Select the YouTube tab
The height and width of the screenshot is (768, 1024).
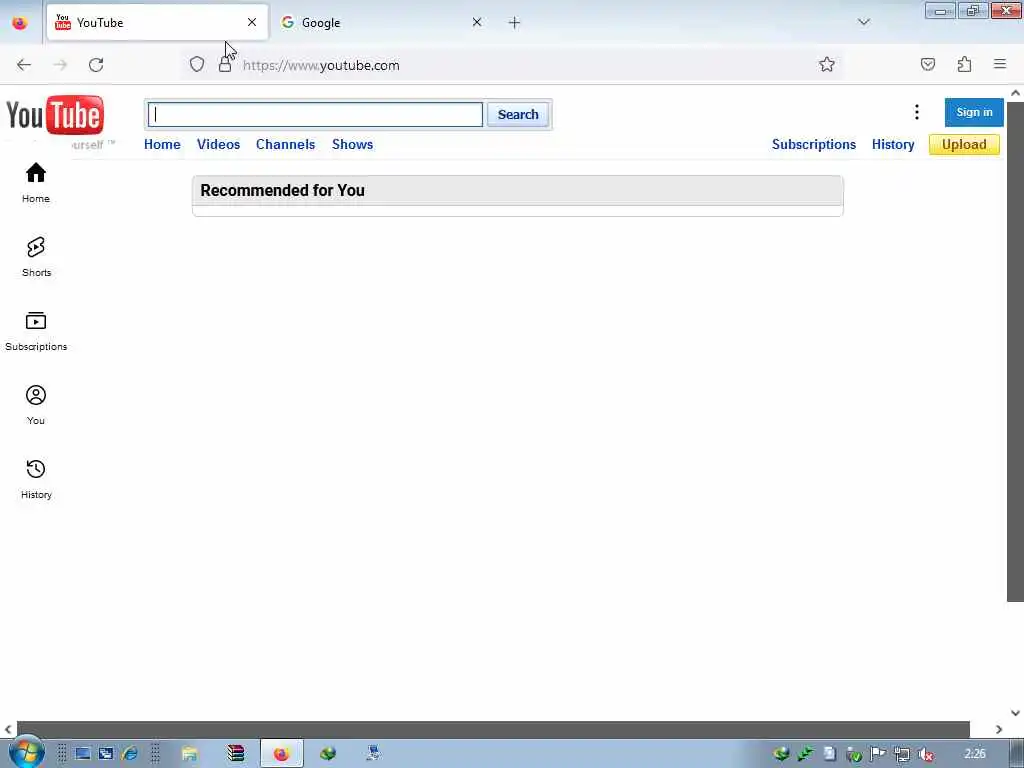pyautogui.click(x=157, y=22)
